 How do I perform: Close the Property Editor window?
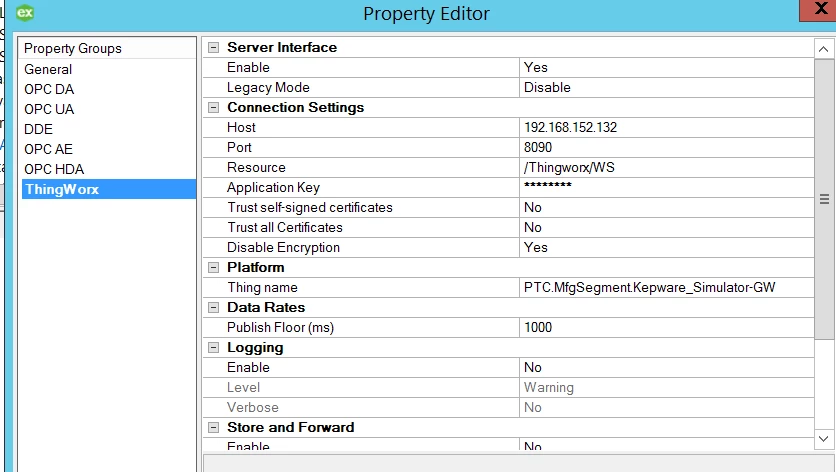point(819,10)
